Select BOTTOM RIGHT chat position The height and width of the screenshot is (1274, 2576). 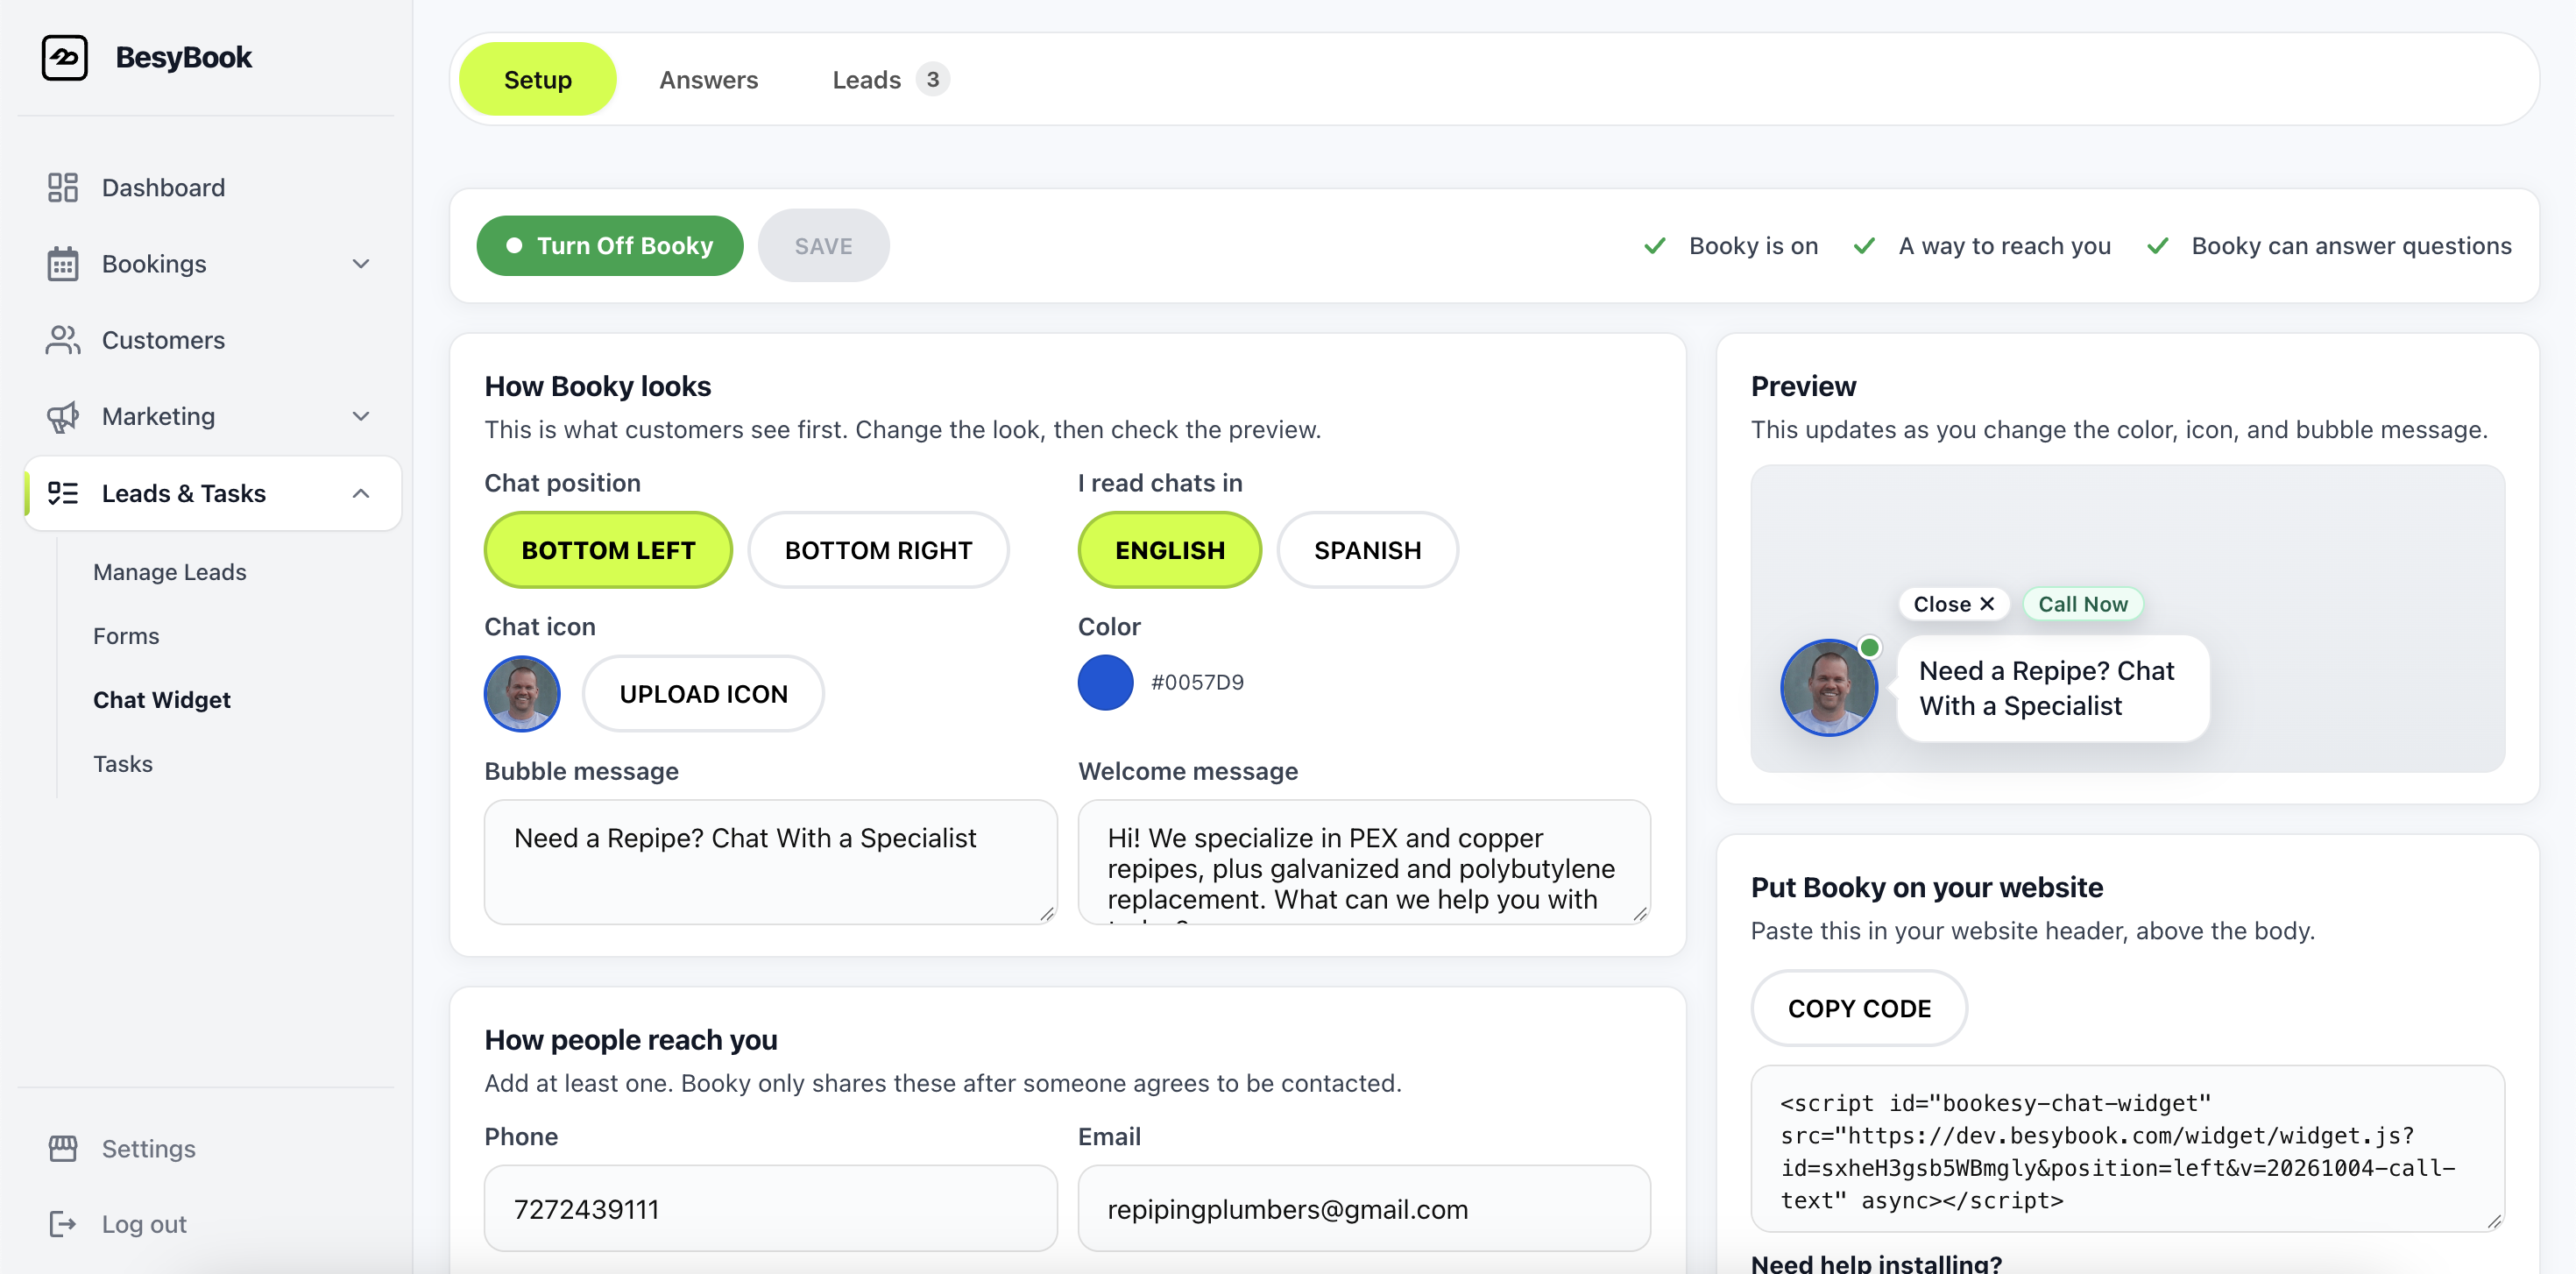878,550
